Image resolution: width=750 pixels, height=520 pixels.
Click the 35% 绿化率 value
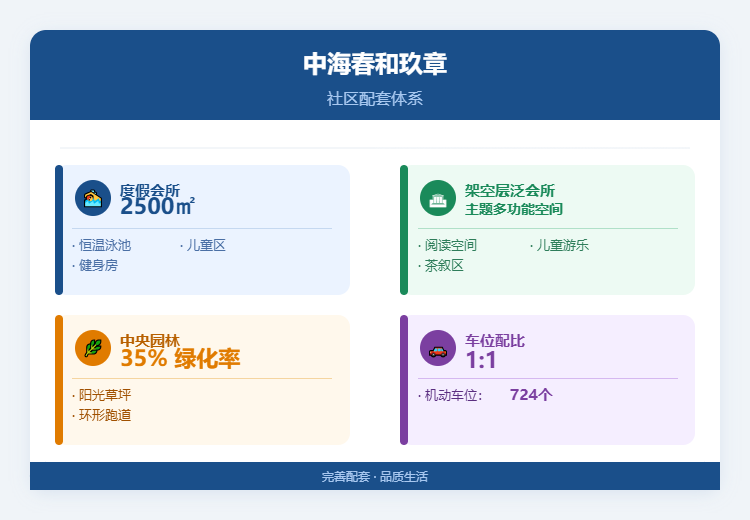tap(180, 358)
